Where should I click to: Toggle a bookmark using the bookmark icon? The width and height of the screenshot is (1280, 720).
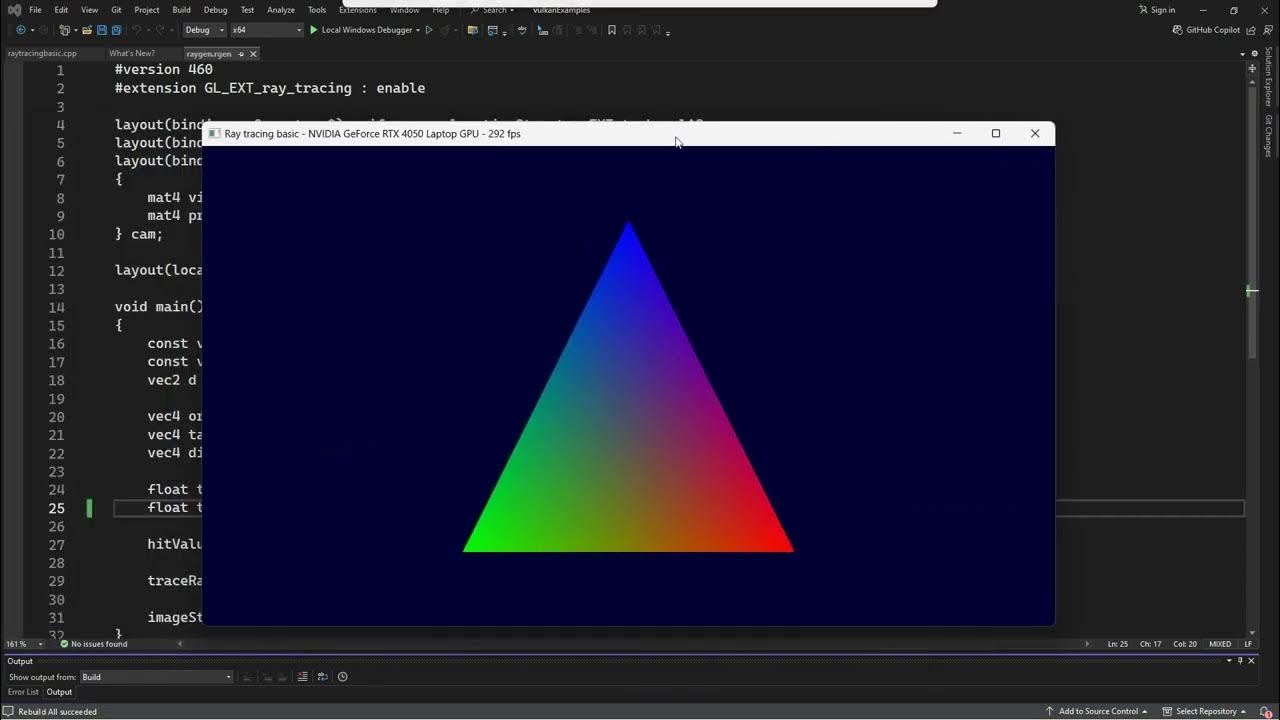pyautogui.click(x=611, y=30)
